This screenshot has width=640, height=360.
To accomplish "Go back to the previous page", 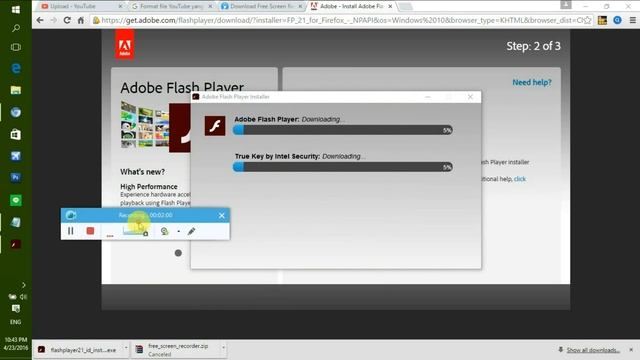I will pos(40,20).
